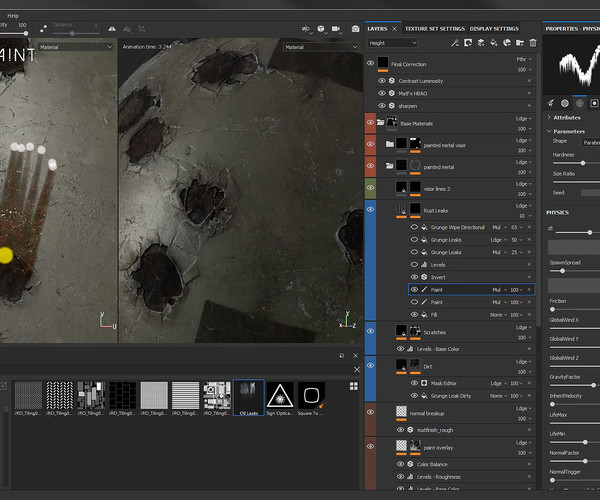This screenshot has height=500, width=600.
Task: Select the Scratches layer
Action: pyautogui.click(x=456, y=332)
